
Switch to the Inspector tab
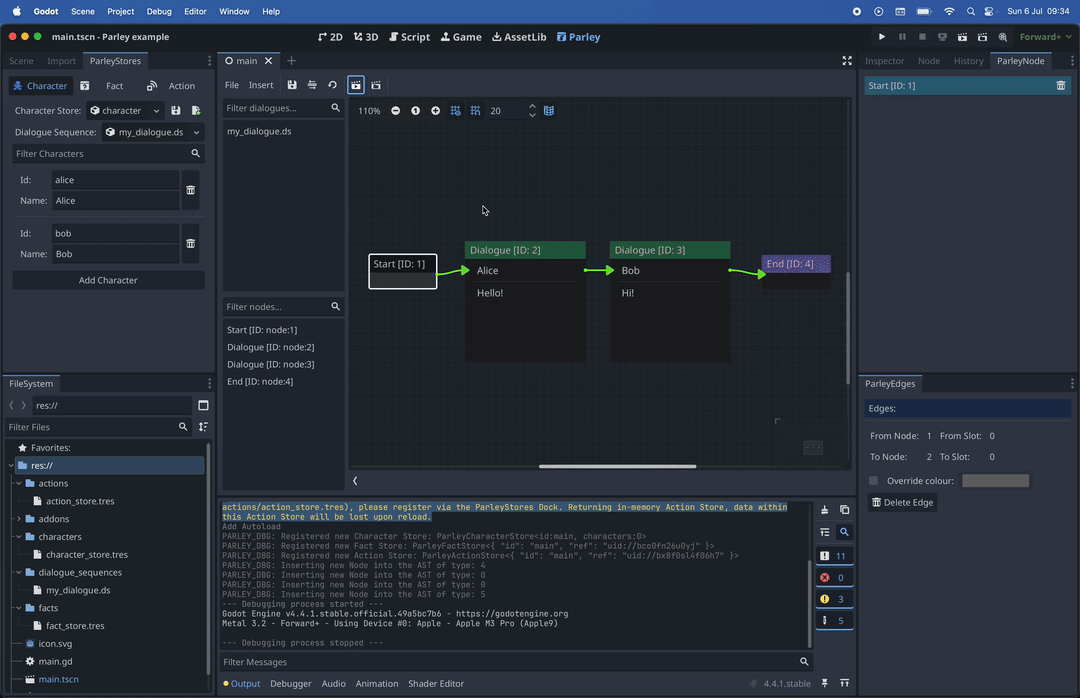pos(884,61)
